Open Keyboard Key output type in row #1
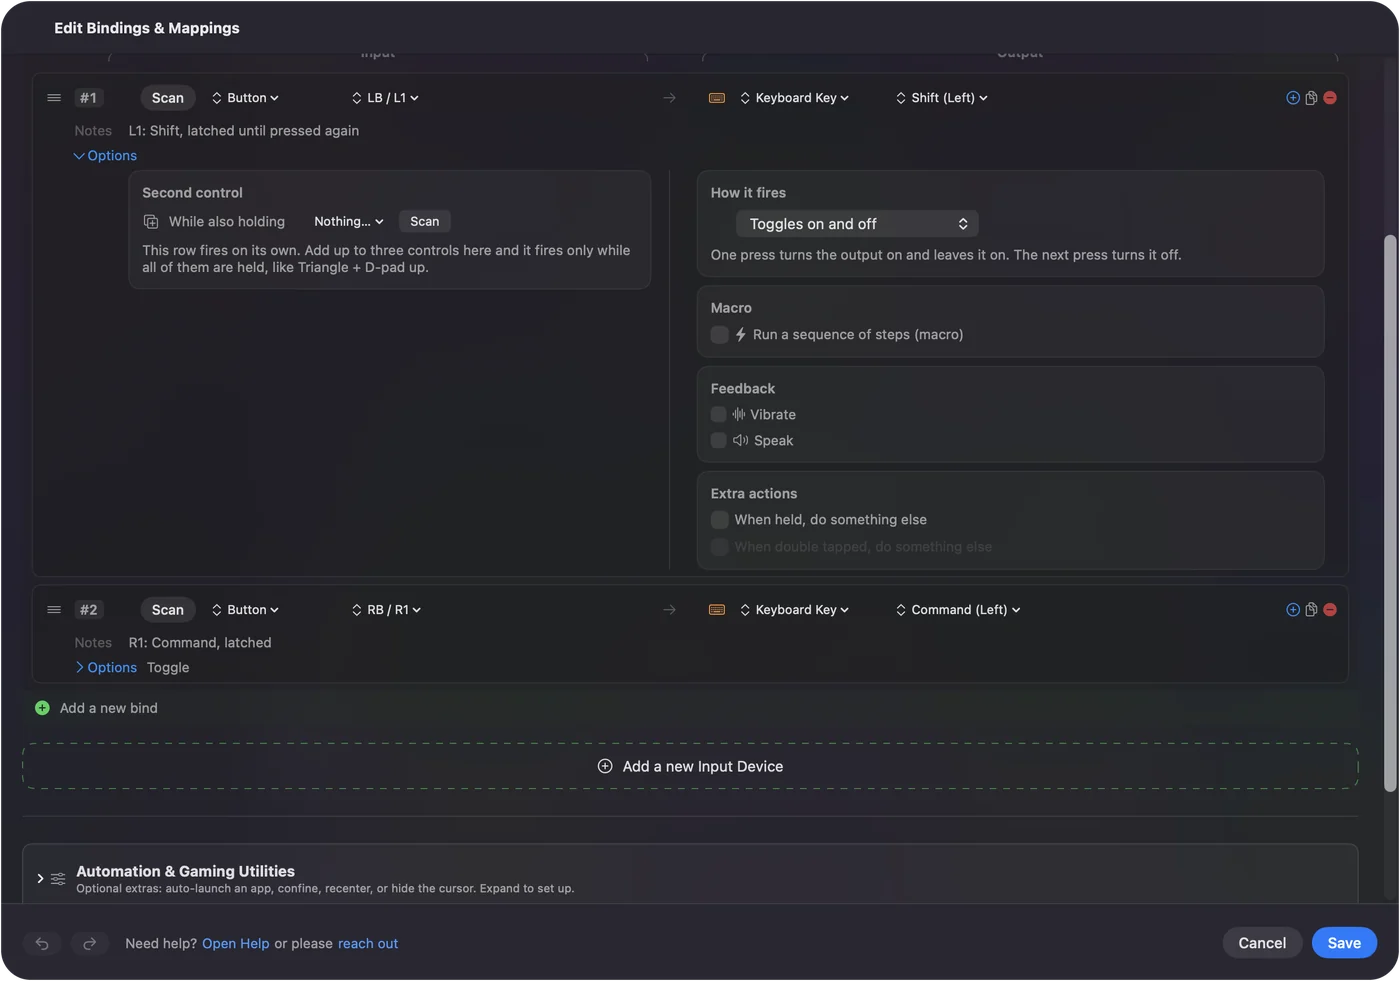This screenshot has width=1400, height=981. tap(795, 98)
